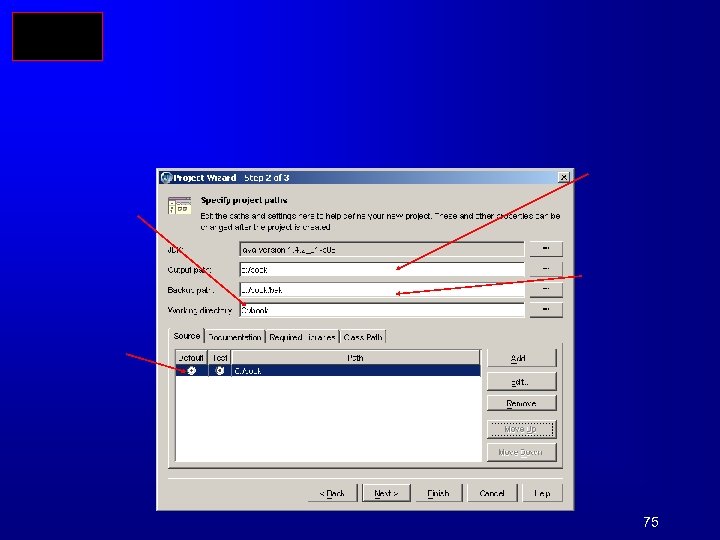Screen dimensions: 720x540
Task: Switch to the Documentation tab
Action: (x=235, y=337)
